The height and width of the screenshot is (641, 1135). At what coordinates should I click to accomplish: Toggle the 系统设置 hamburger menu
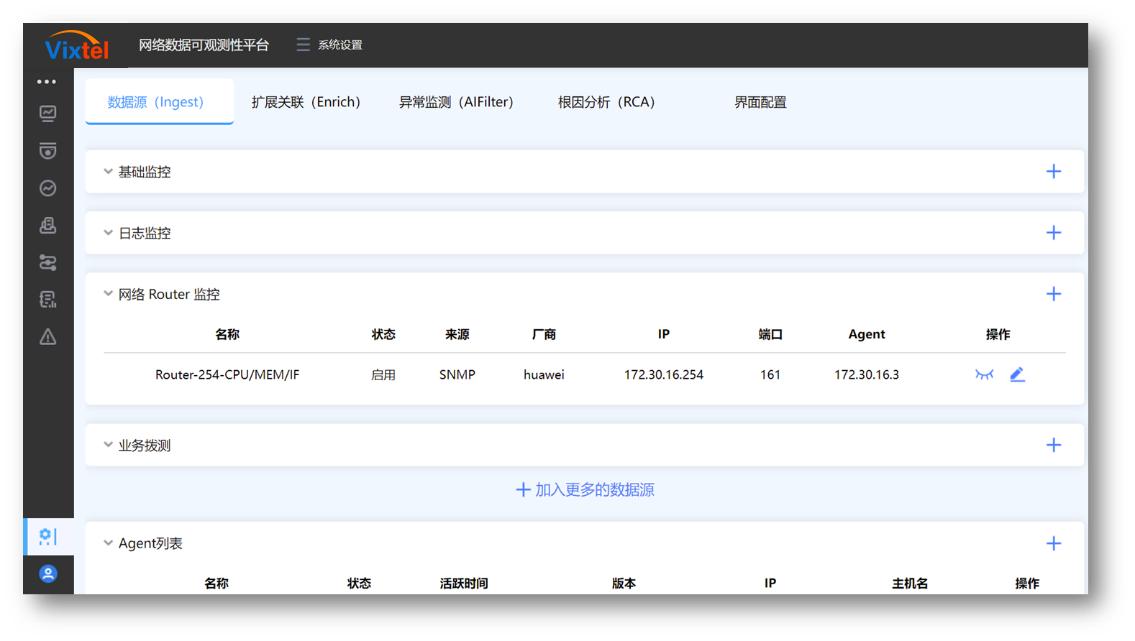[304, 45]
